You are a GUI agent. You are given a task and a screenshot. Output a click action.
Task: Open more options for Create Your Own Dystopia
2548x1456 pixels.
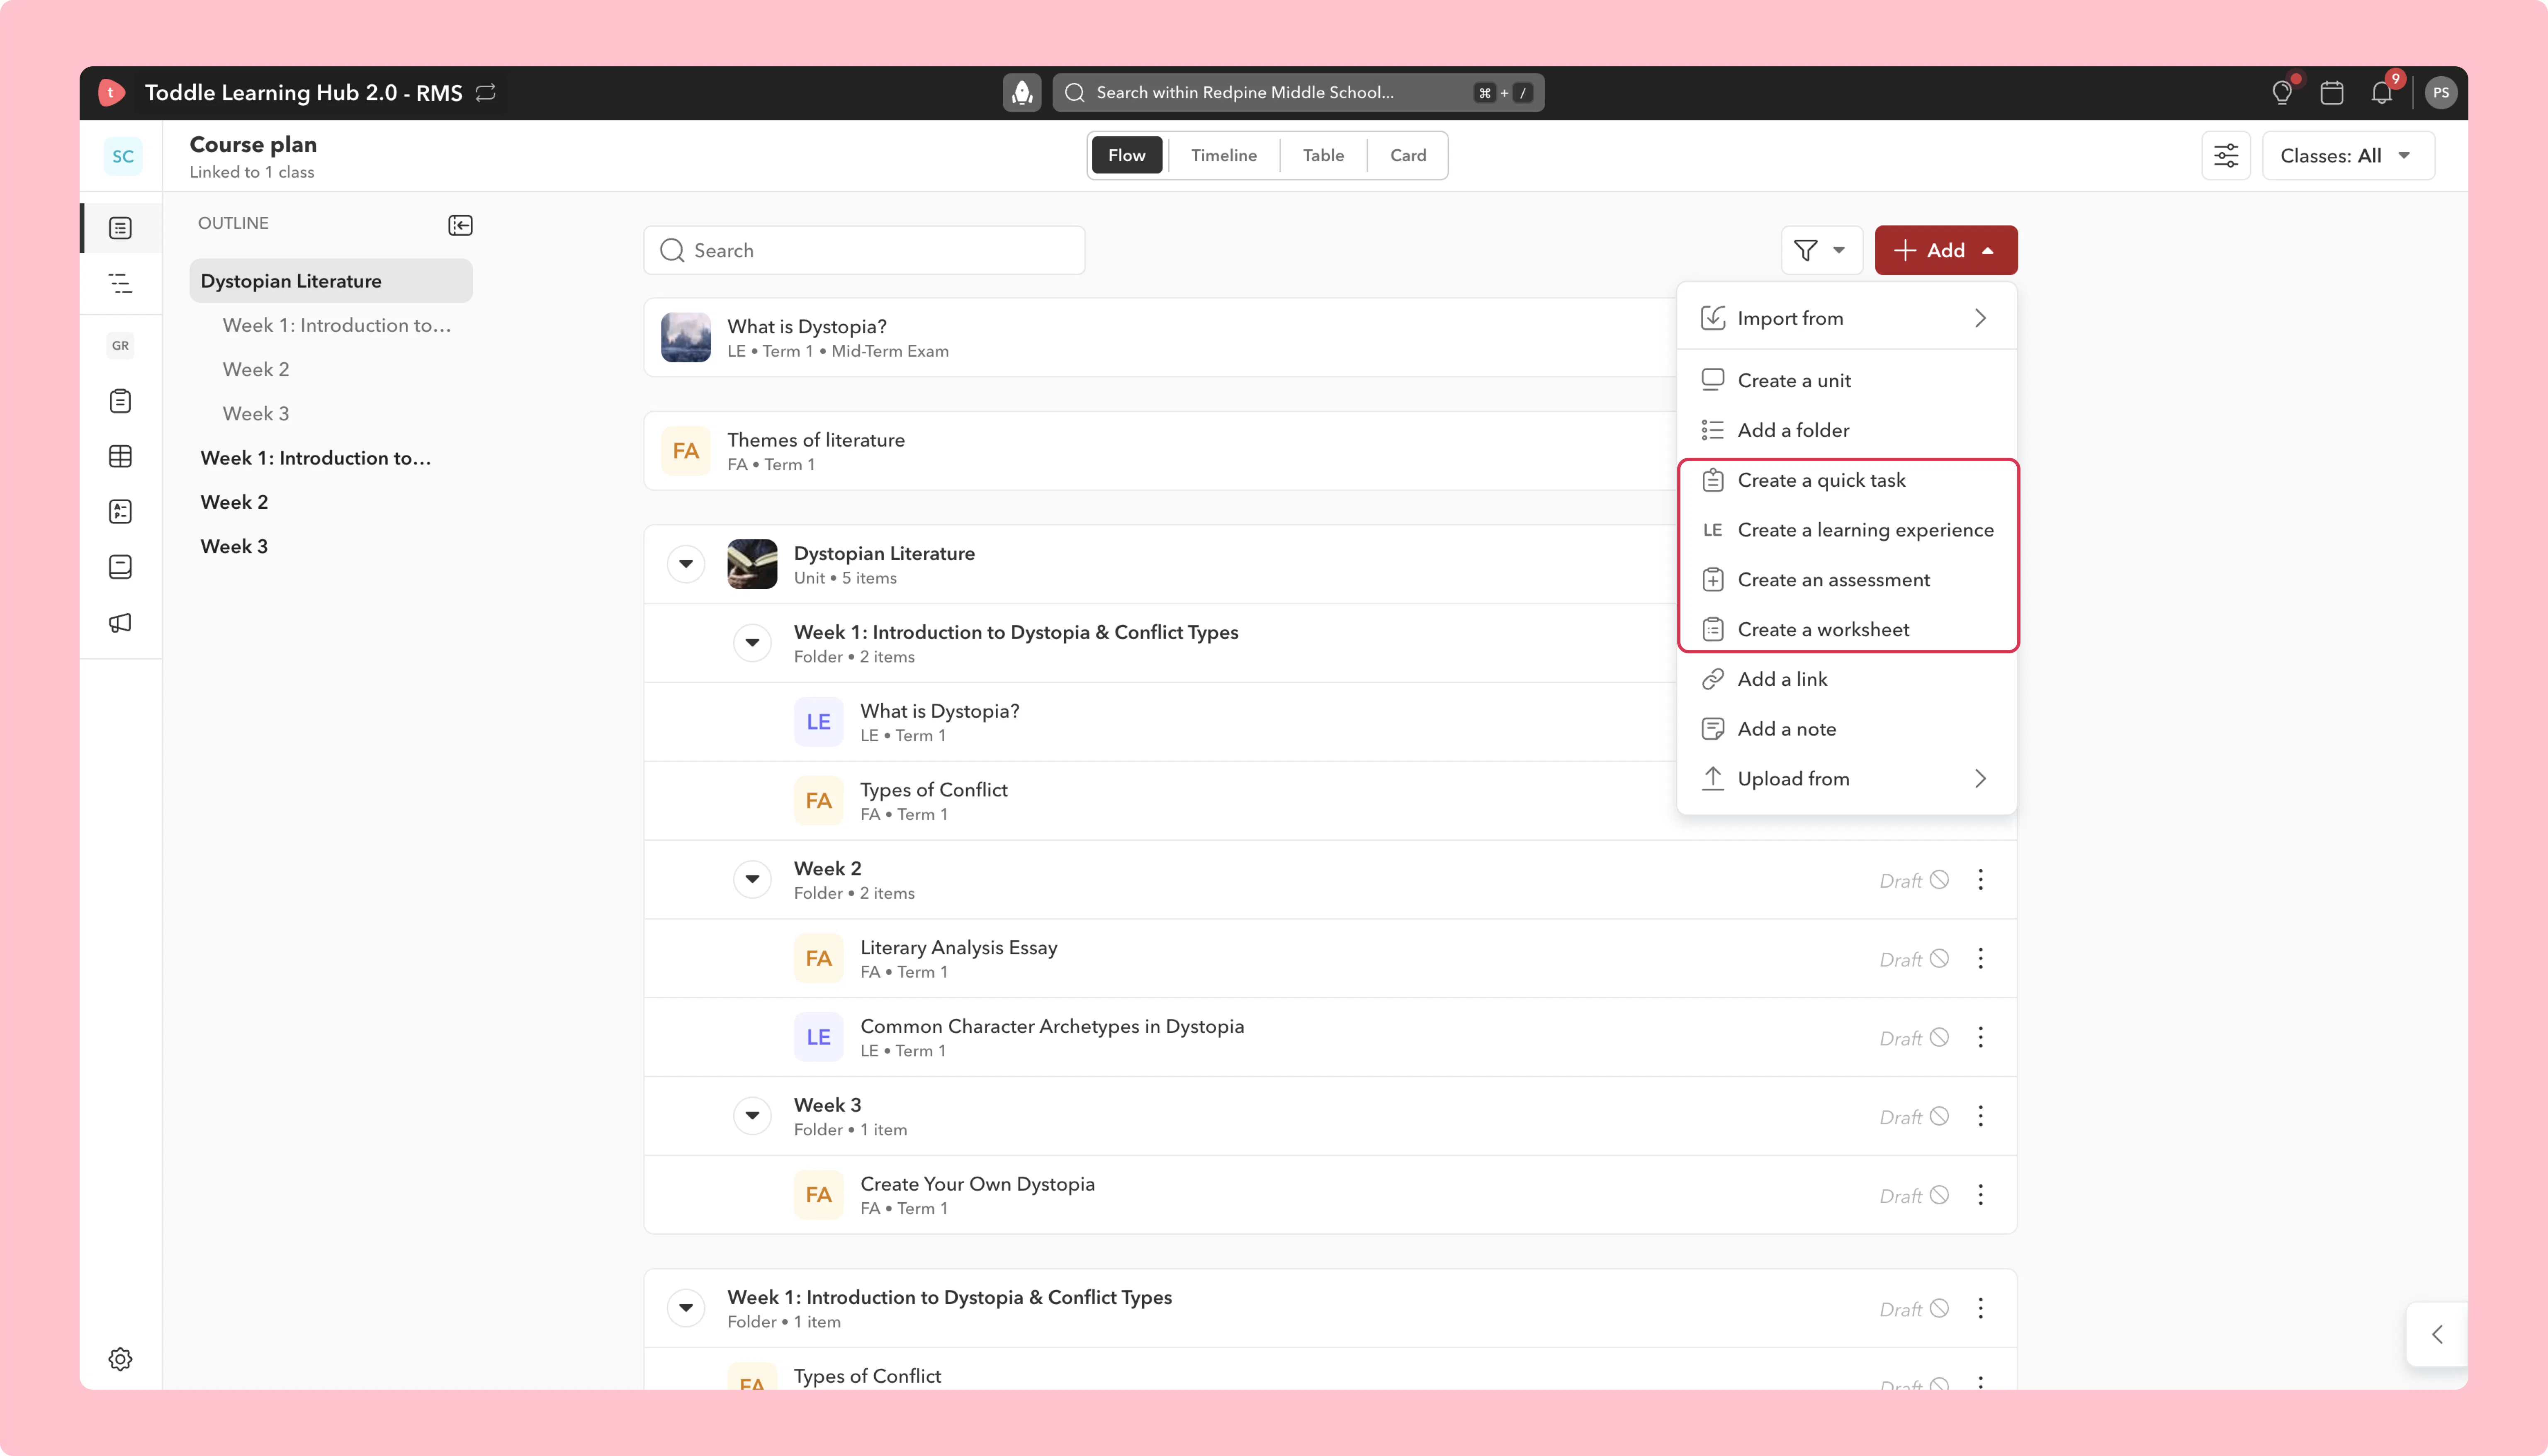pos(1980,1195)
